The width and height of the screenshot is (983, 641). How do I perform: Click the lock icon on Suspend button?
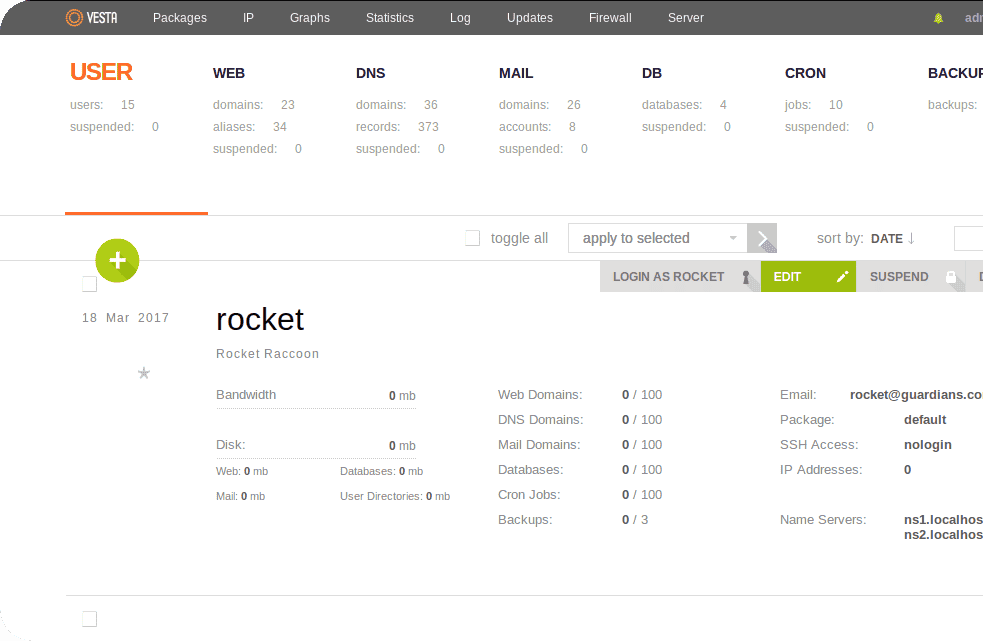click(950, 277)
